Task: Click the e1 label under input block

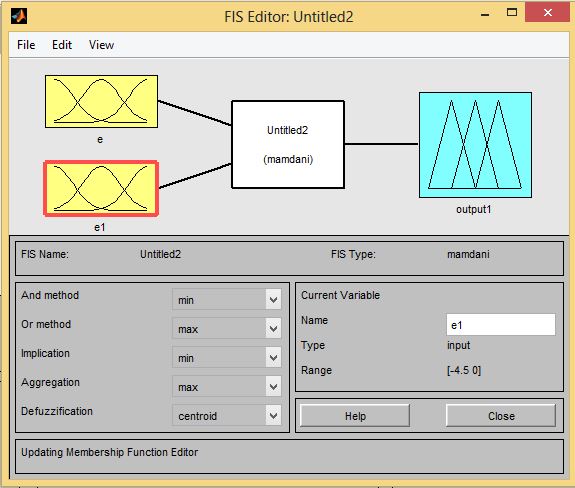Action: [100, 227]
